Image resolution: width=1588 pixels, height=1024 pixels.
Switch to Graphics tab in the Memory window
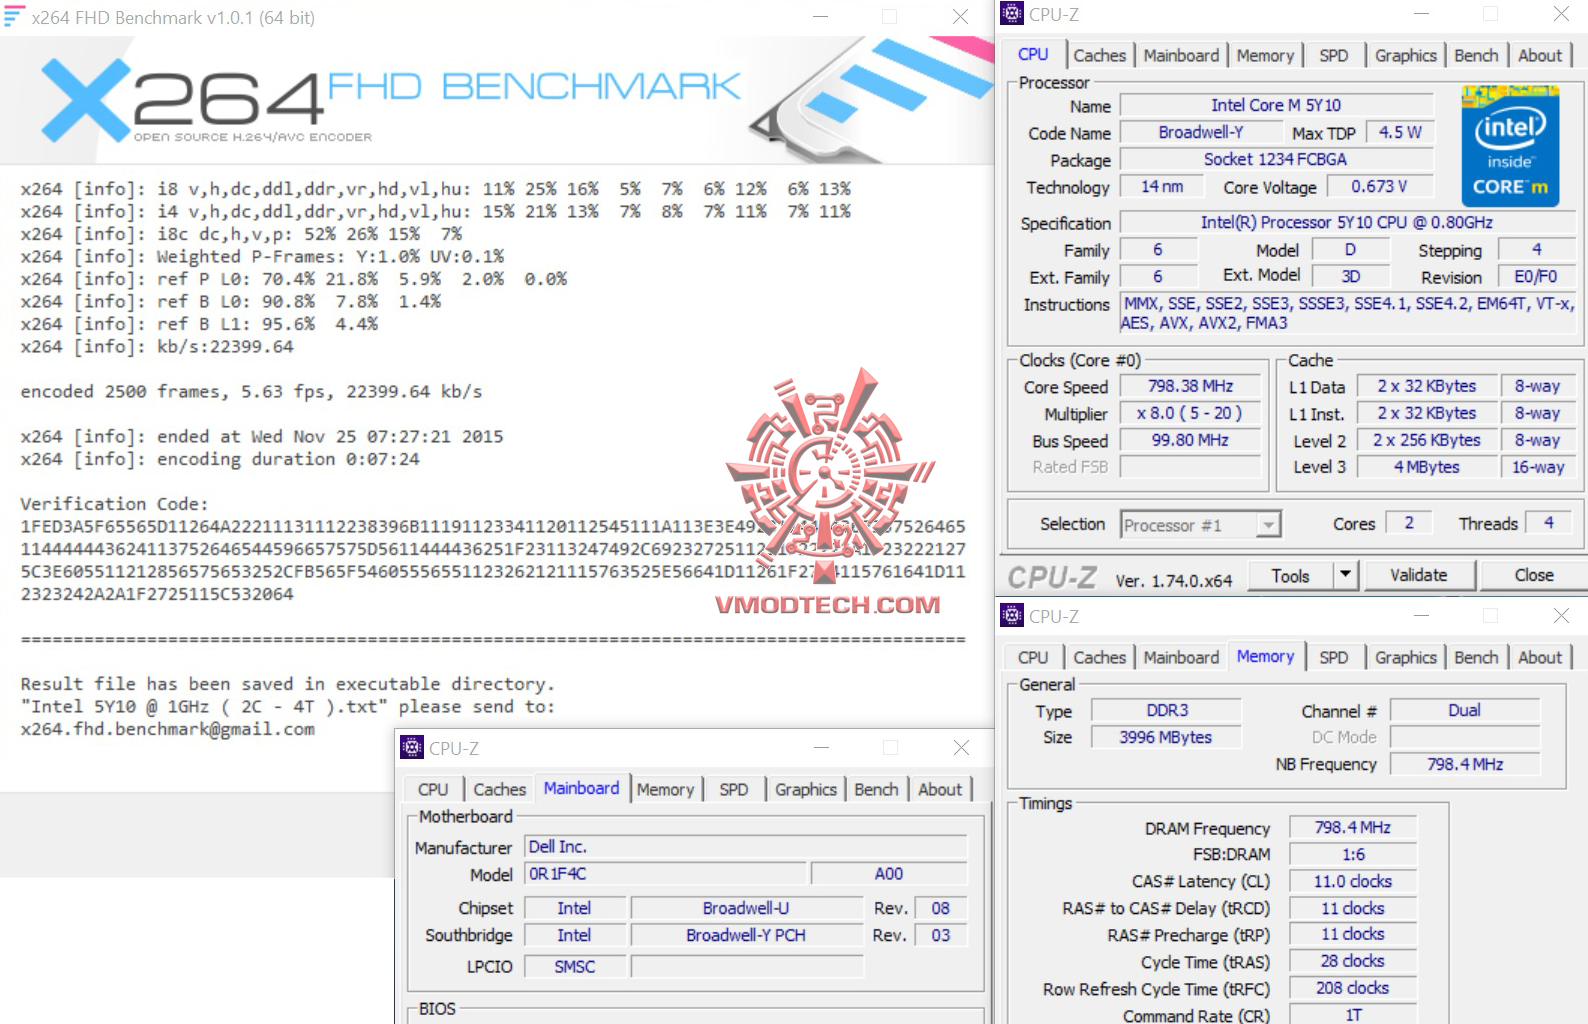pos(1405,657)
